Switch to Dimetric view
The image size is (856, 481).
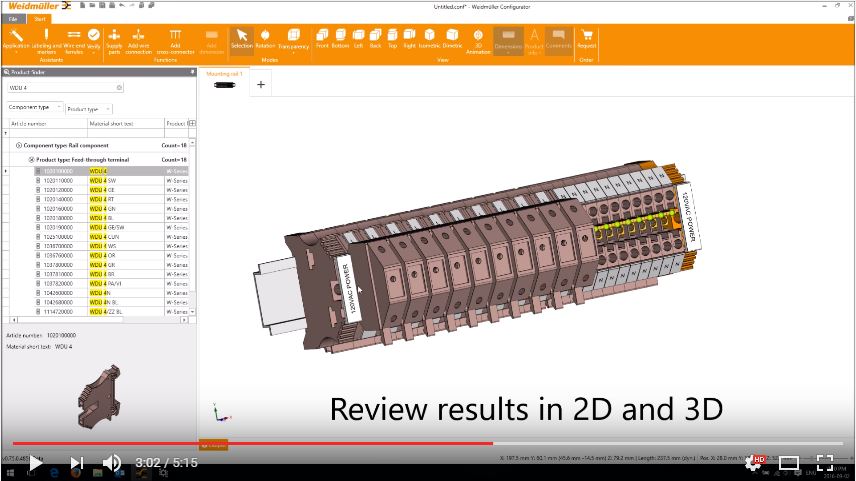coord(452,39)
